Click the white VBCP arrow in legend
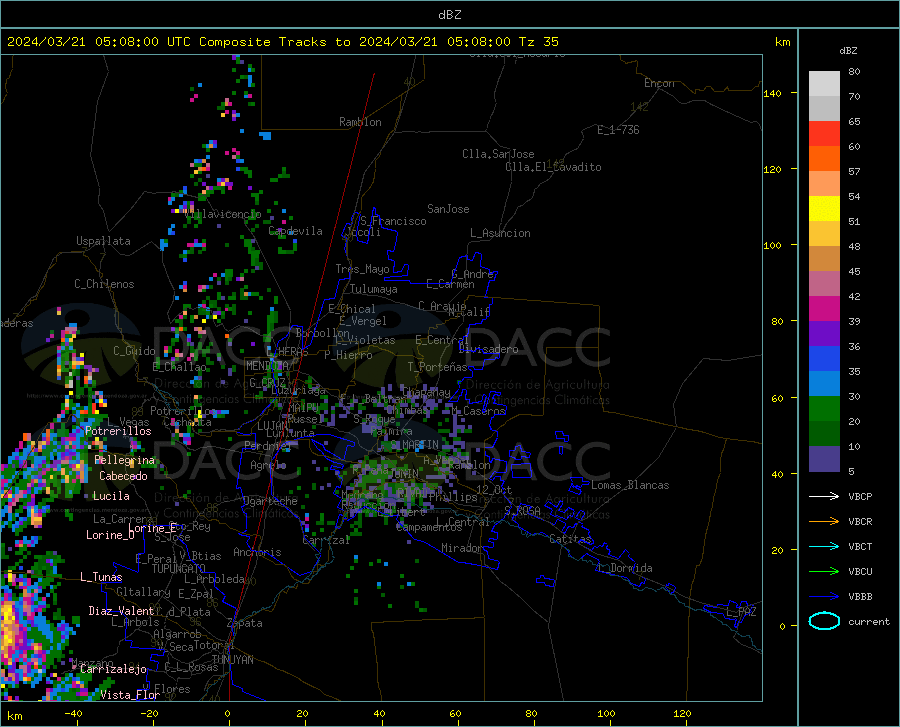The width and height of the screenshot is (900, 727). (x=824, y=496)
